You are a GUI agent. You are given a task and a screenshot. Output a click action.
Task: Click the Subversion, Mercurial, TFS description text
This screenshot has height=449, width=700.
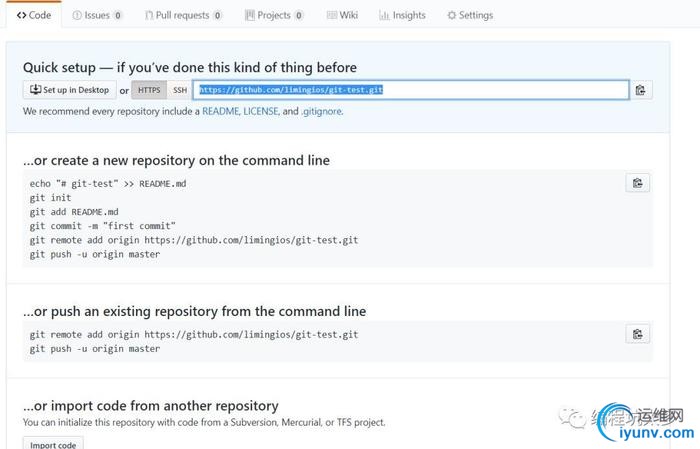click(204, 422)
